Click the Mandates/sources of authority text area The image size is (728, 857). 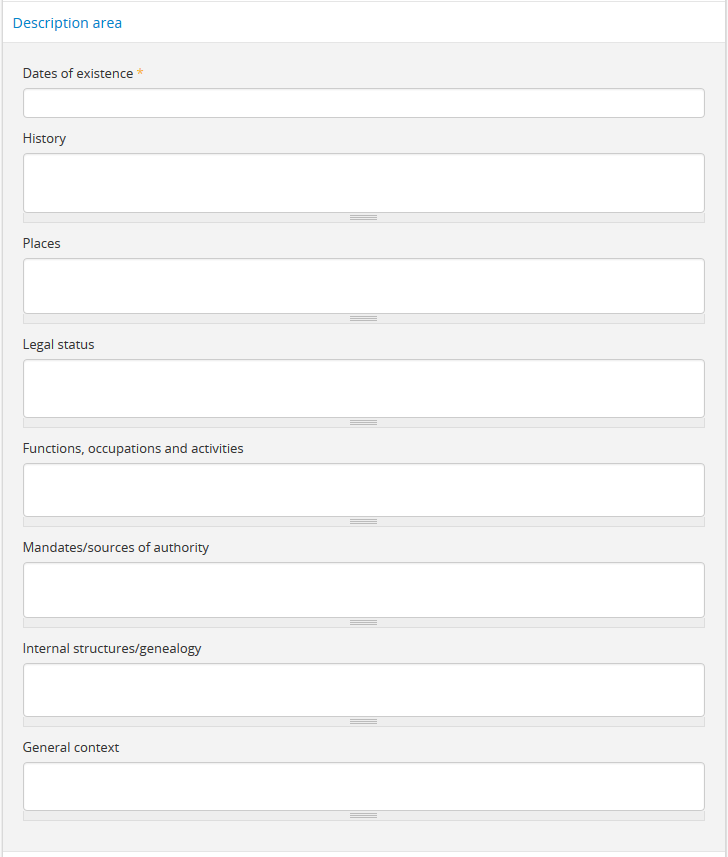[363, 590]
